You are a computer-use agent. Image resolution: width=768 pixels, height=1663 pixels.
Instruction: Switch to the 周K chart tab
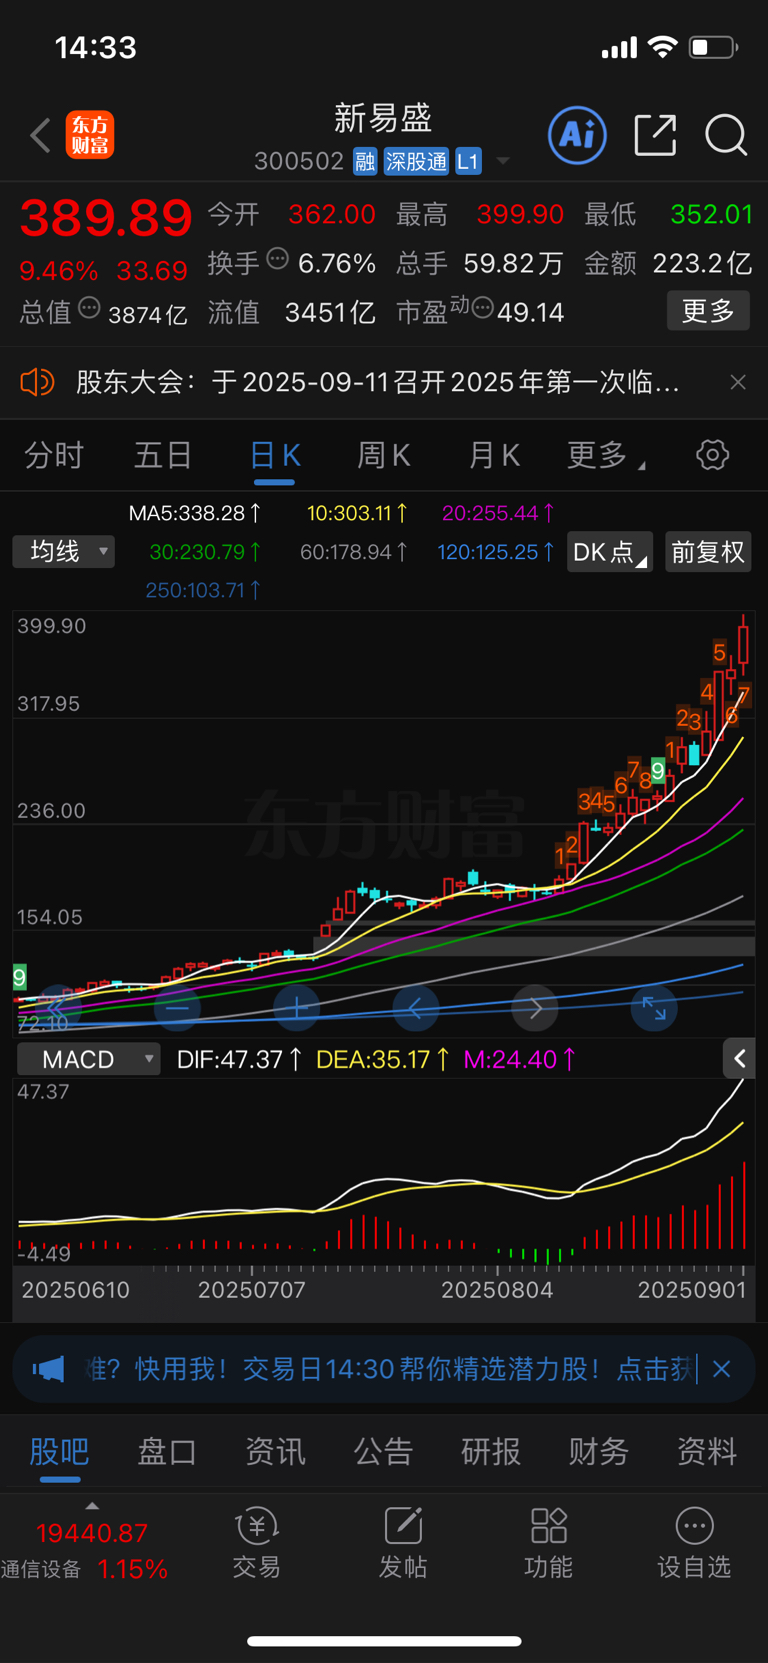pyautogui.click(x=384, y=456)
